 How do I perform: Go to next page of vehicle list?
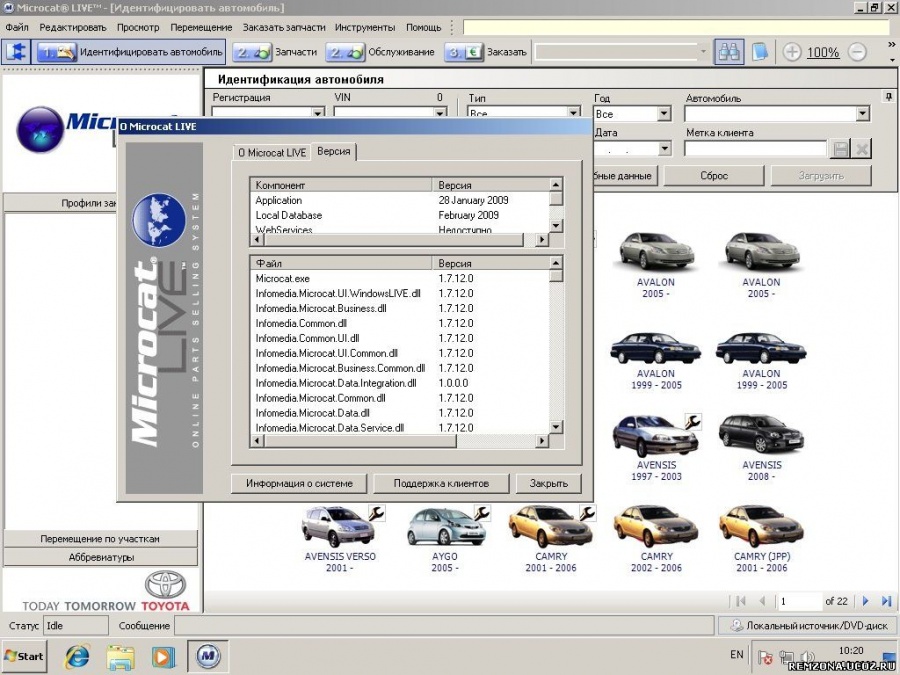tap(866, 601)
